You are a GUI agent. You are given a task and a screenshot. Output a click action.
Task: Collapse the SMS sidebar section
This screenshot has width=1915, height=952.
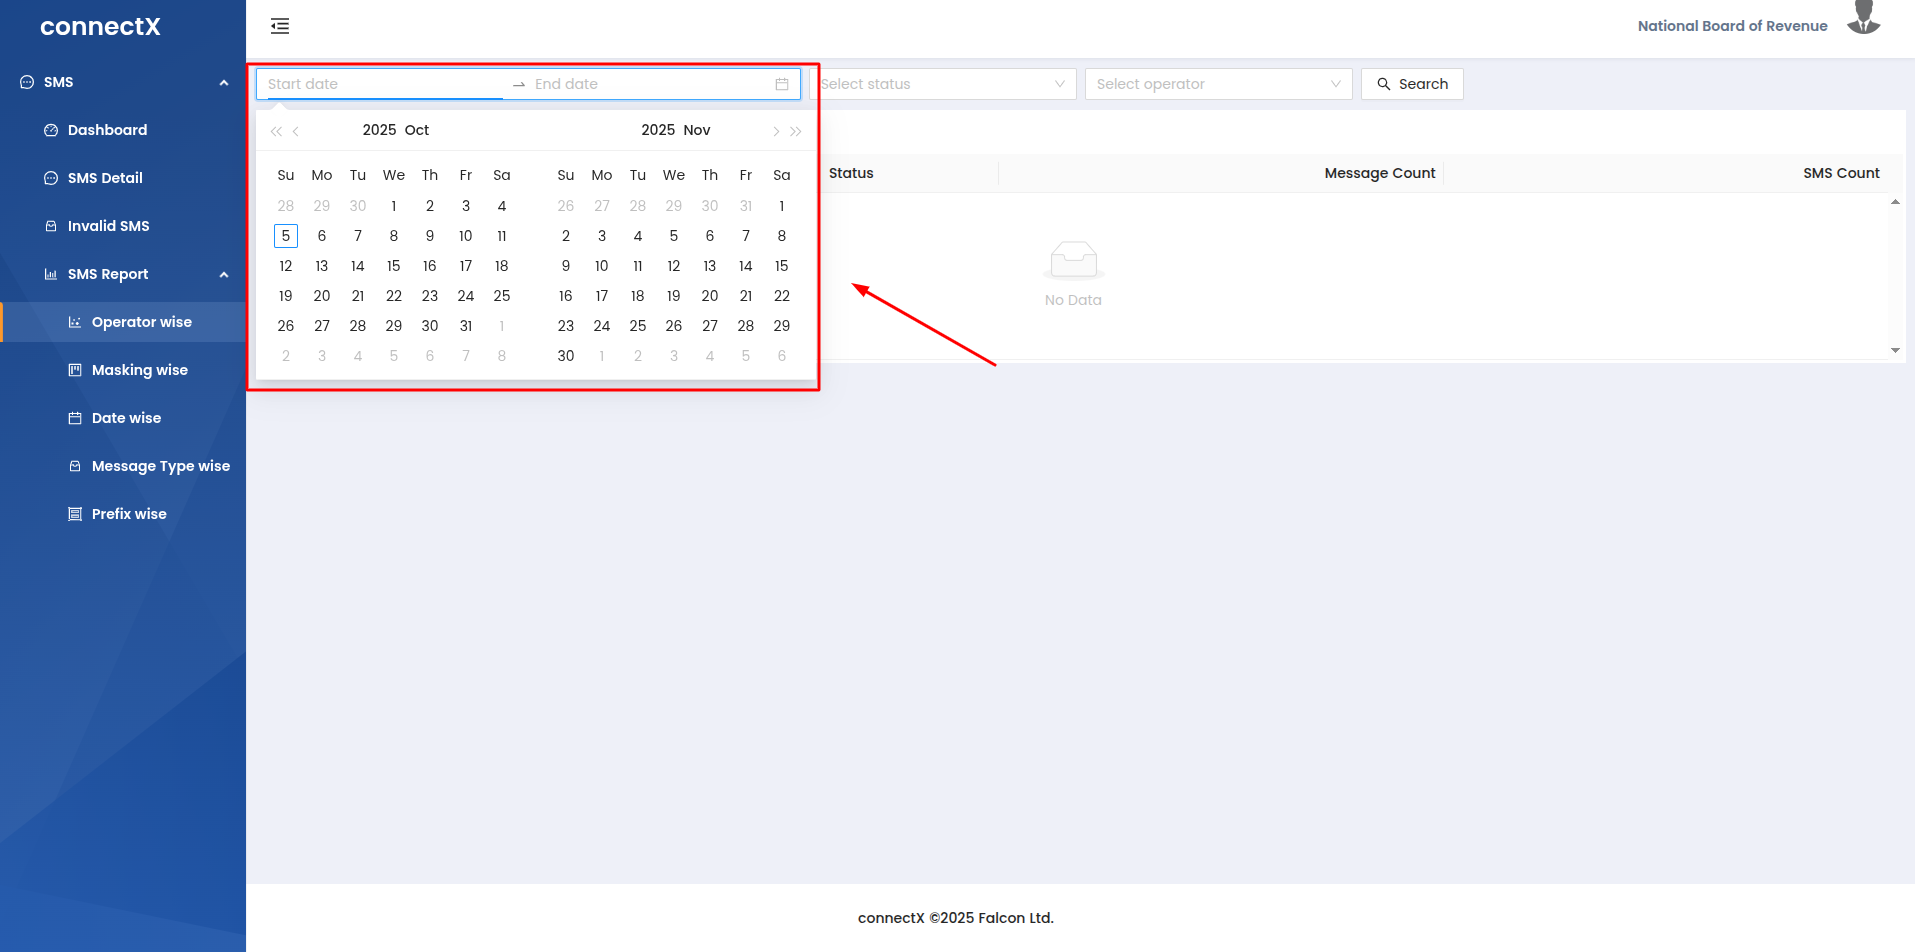(224, 82)
